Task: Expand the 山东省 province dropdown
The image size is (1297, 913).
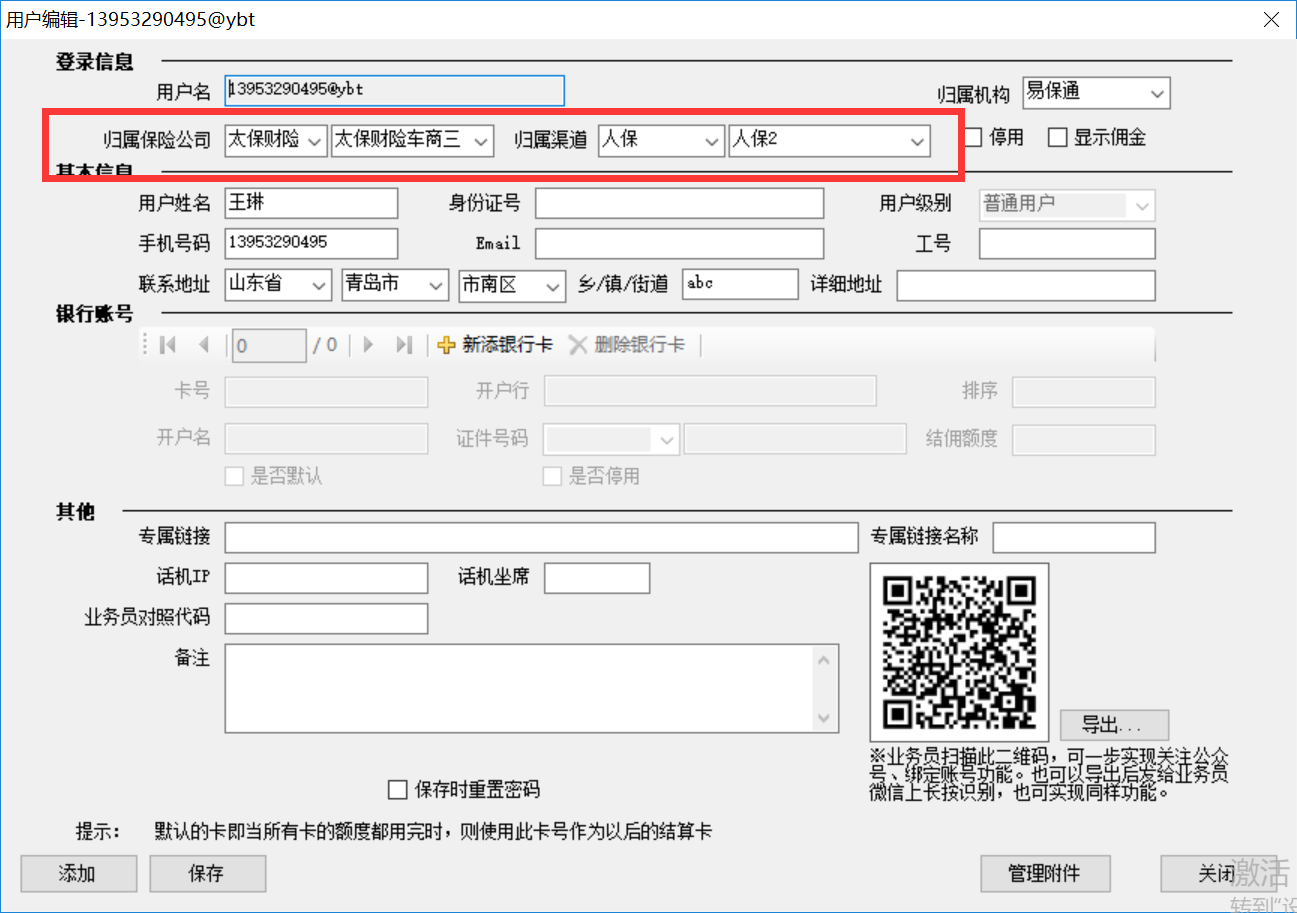Action: point(319,286)
